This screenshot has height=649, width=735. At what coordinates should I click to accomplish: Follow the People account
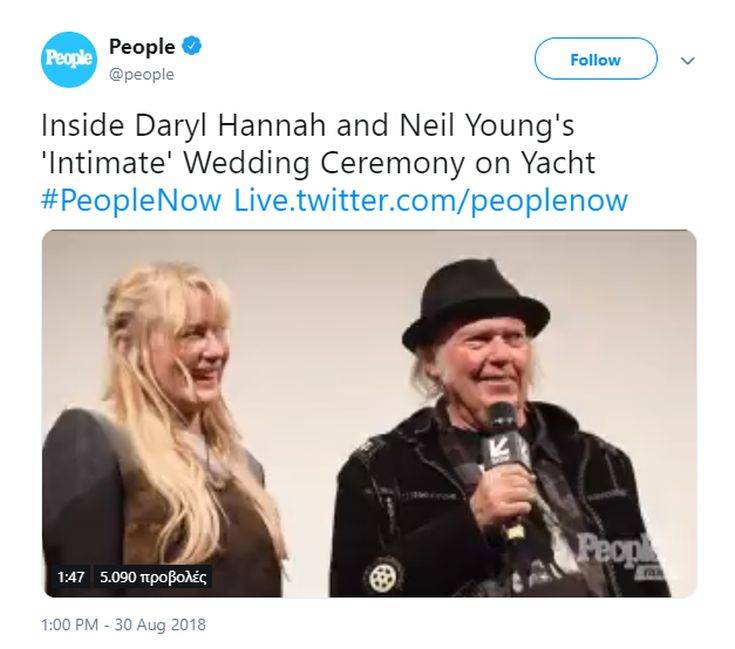pos(596,59)
